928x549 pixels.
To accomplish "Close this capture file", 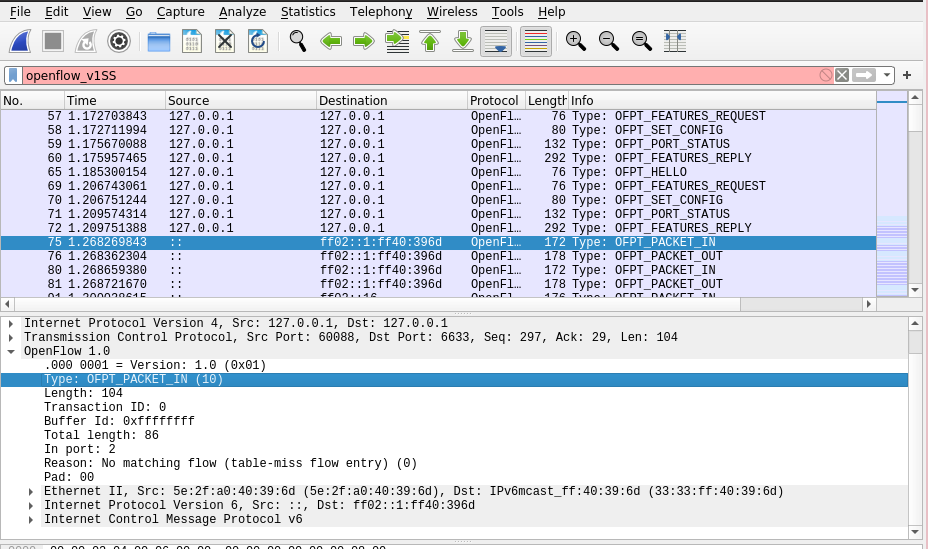I will (x=225, y=41).
